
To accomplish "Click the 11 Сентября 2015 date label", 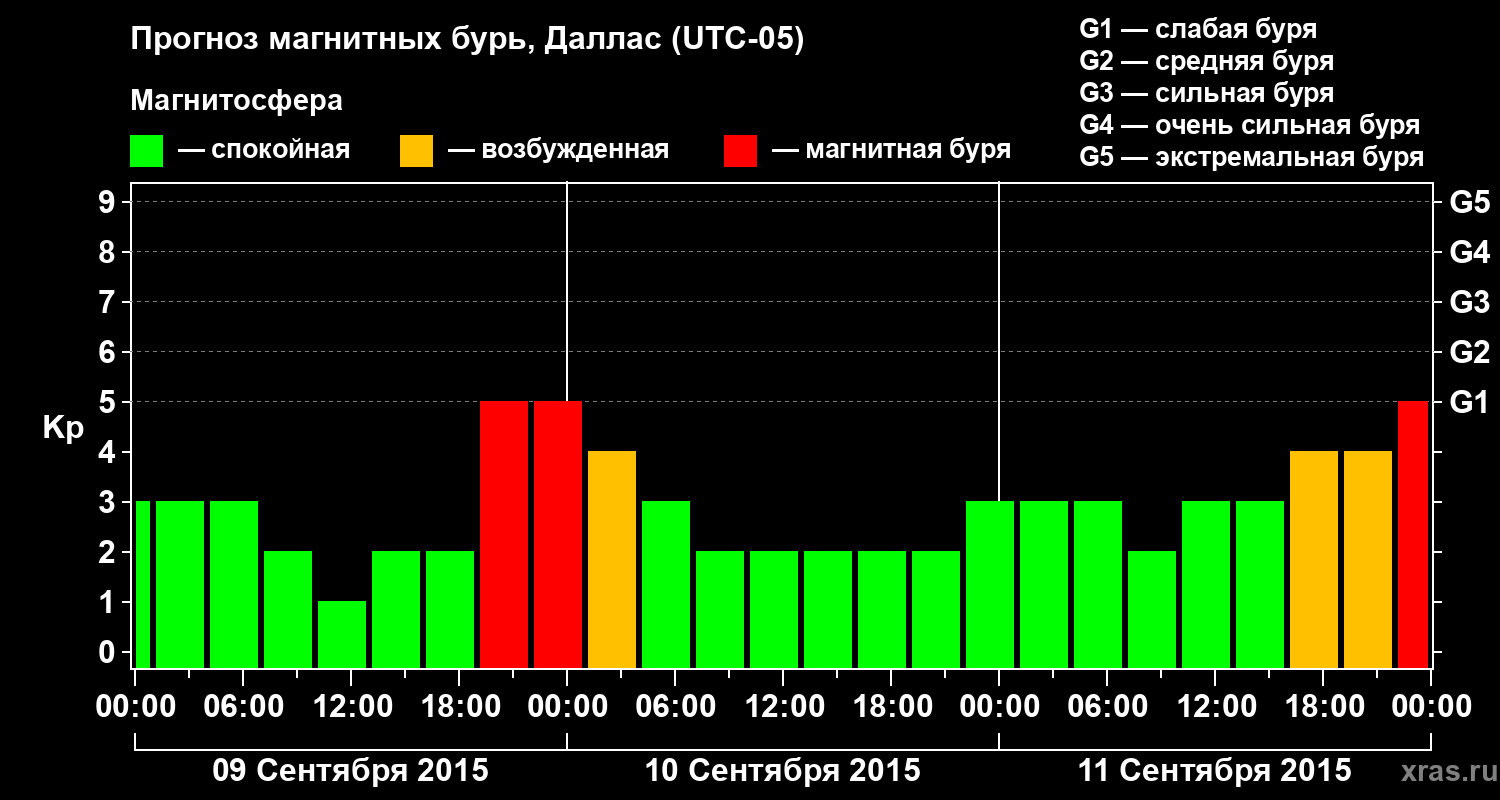I will 1214,771.
